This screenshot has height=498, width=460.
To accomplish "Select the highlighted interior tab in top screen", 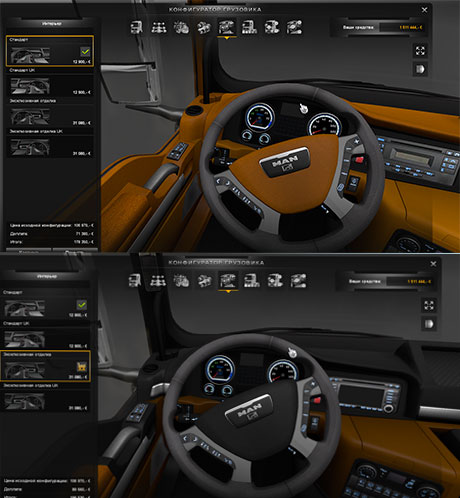I will tap(227, 27).
